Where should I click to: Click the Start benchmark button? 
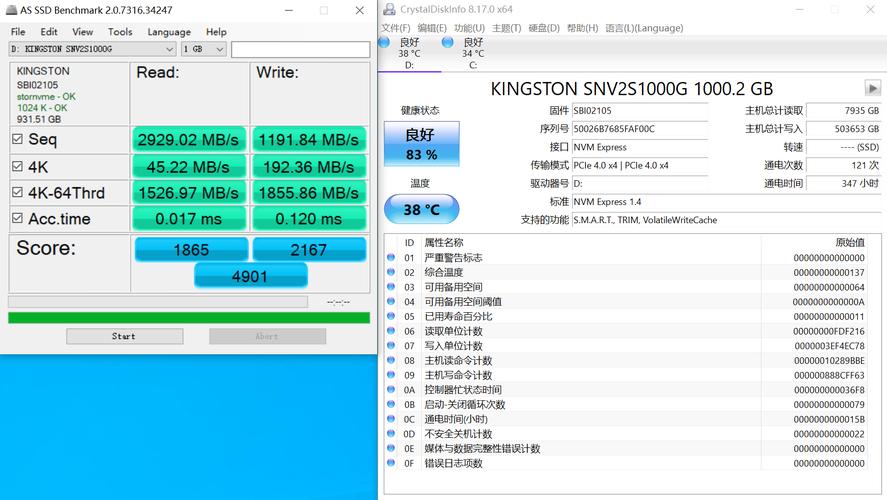pos(124,336)
